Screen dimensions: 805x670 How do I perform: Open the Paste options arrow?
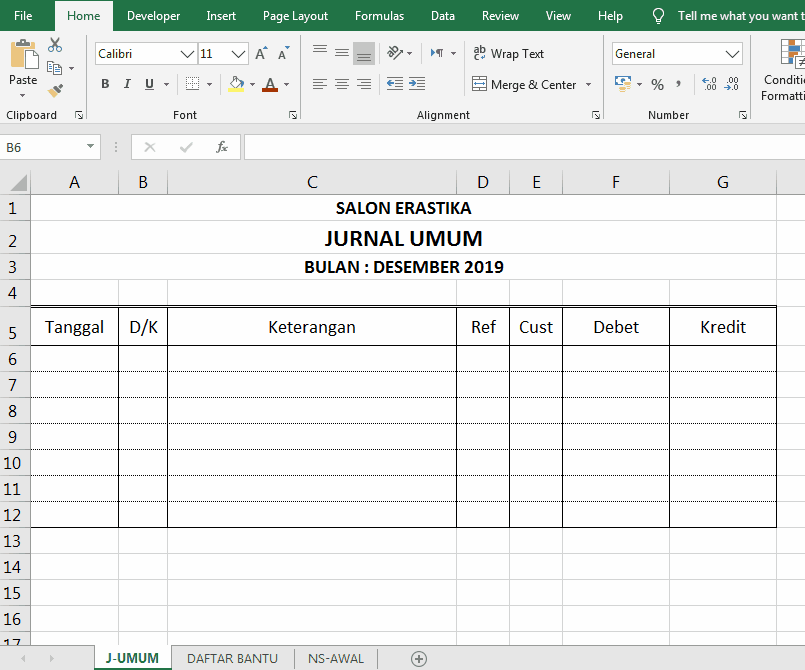23,95
